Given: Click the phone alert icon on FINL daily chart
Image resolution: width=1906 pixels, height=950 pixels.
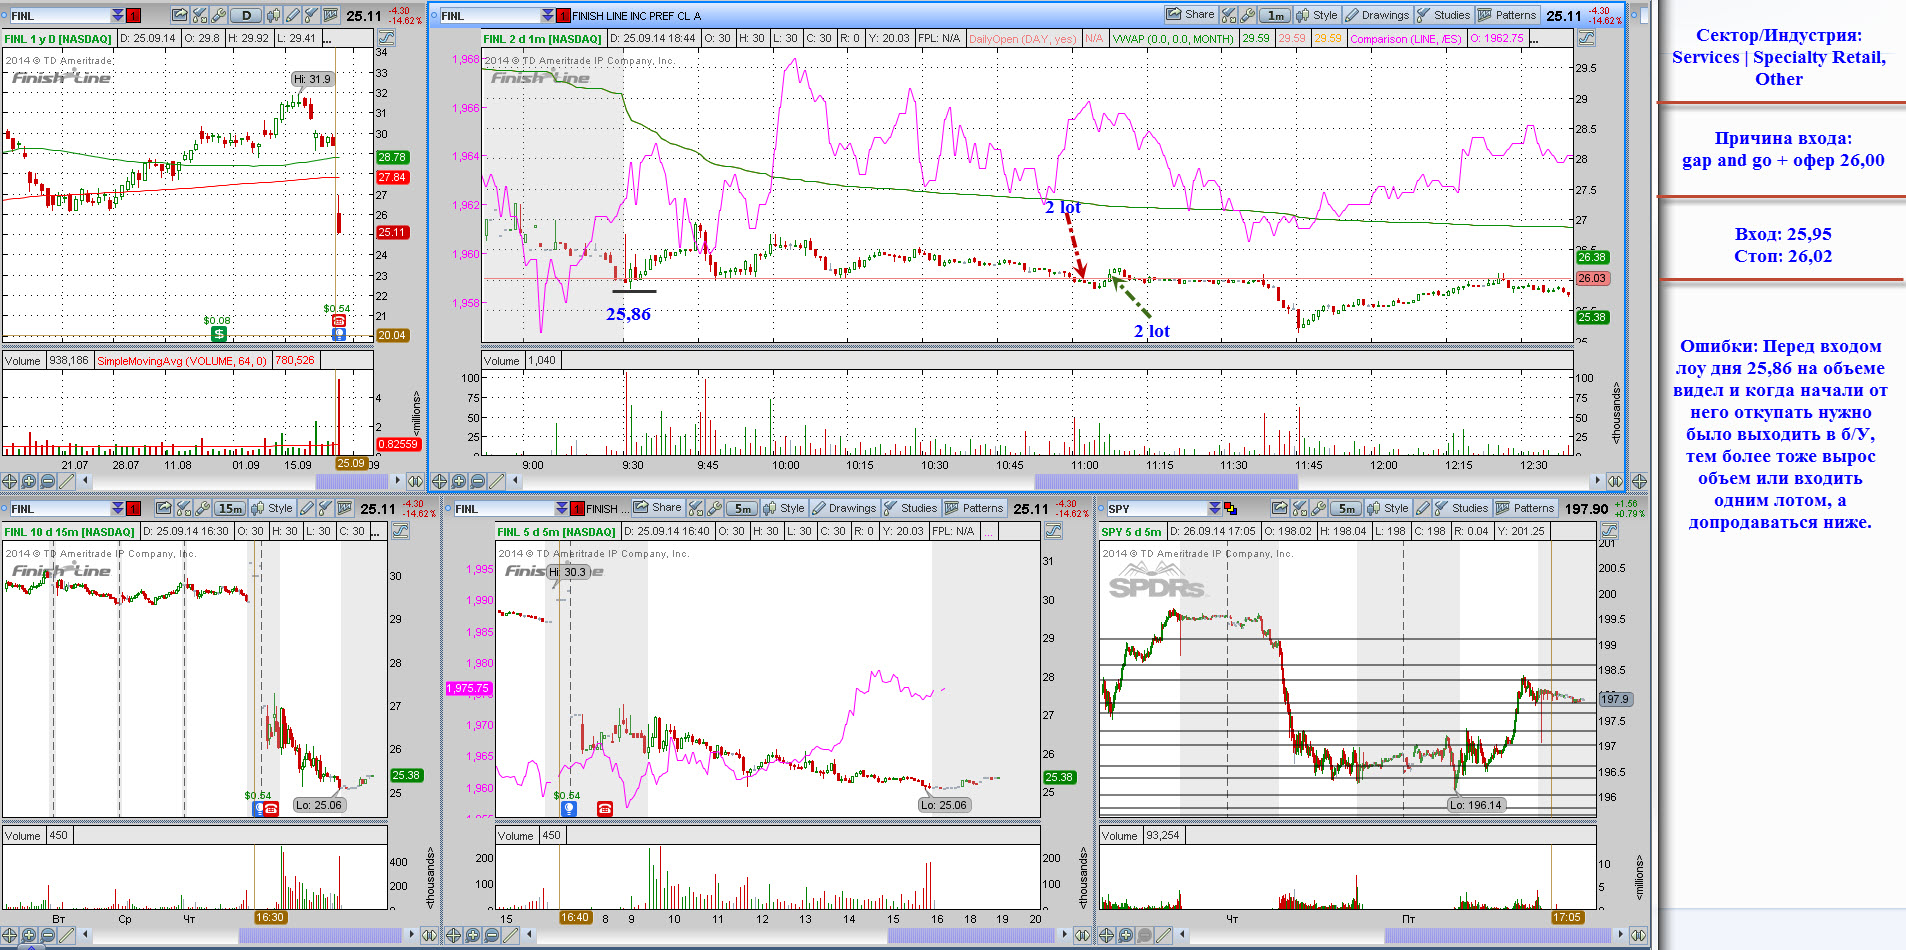Looking at the screenshot, I should [x=339, y=321].
